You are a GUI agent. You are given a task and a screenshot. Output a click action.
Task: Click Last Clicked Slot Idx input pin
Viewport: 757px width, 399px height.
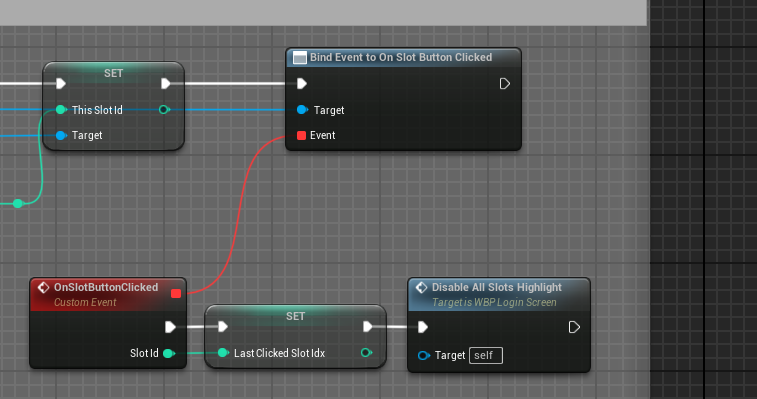coord(223,353)
